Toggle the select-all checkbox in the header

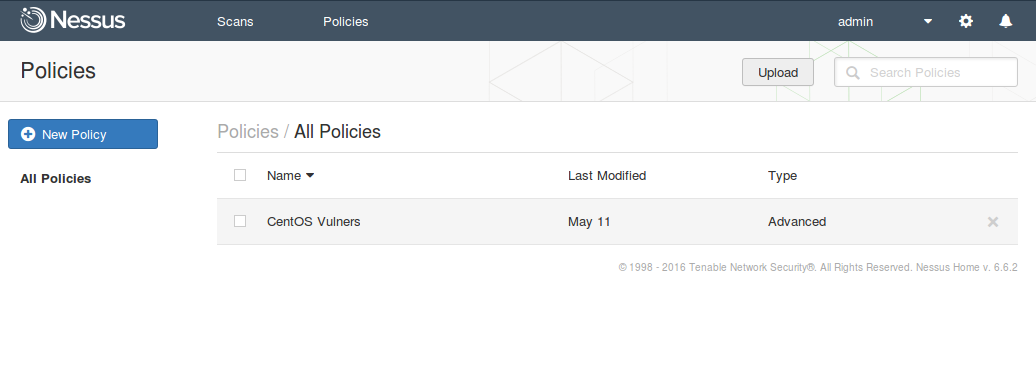click(240, 175)
